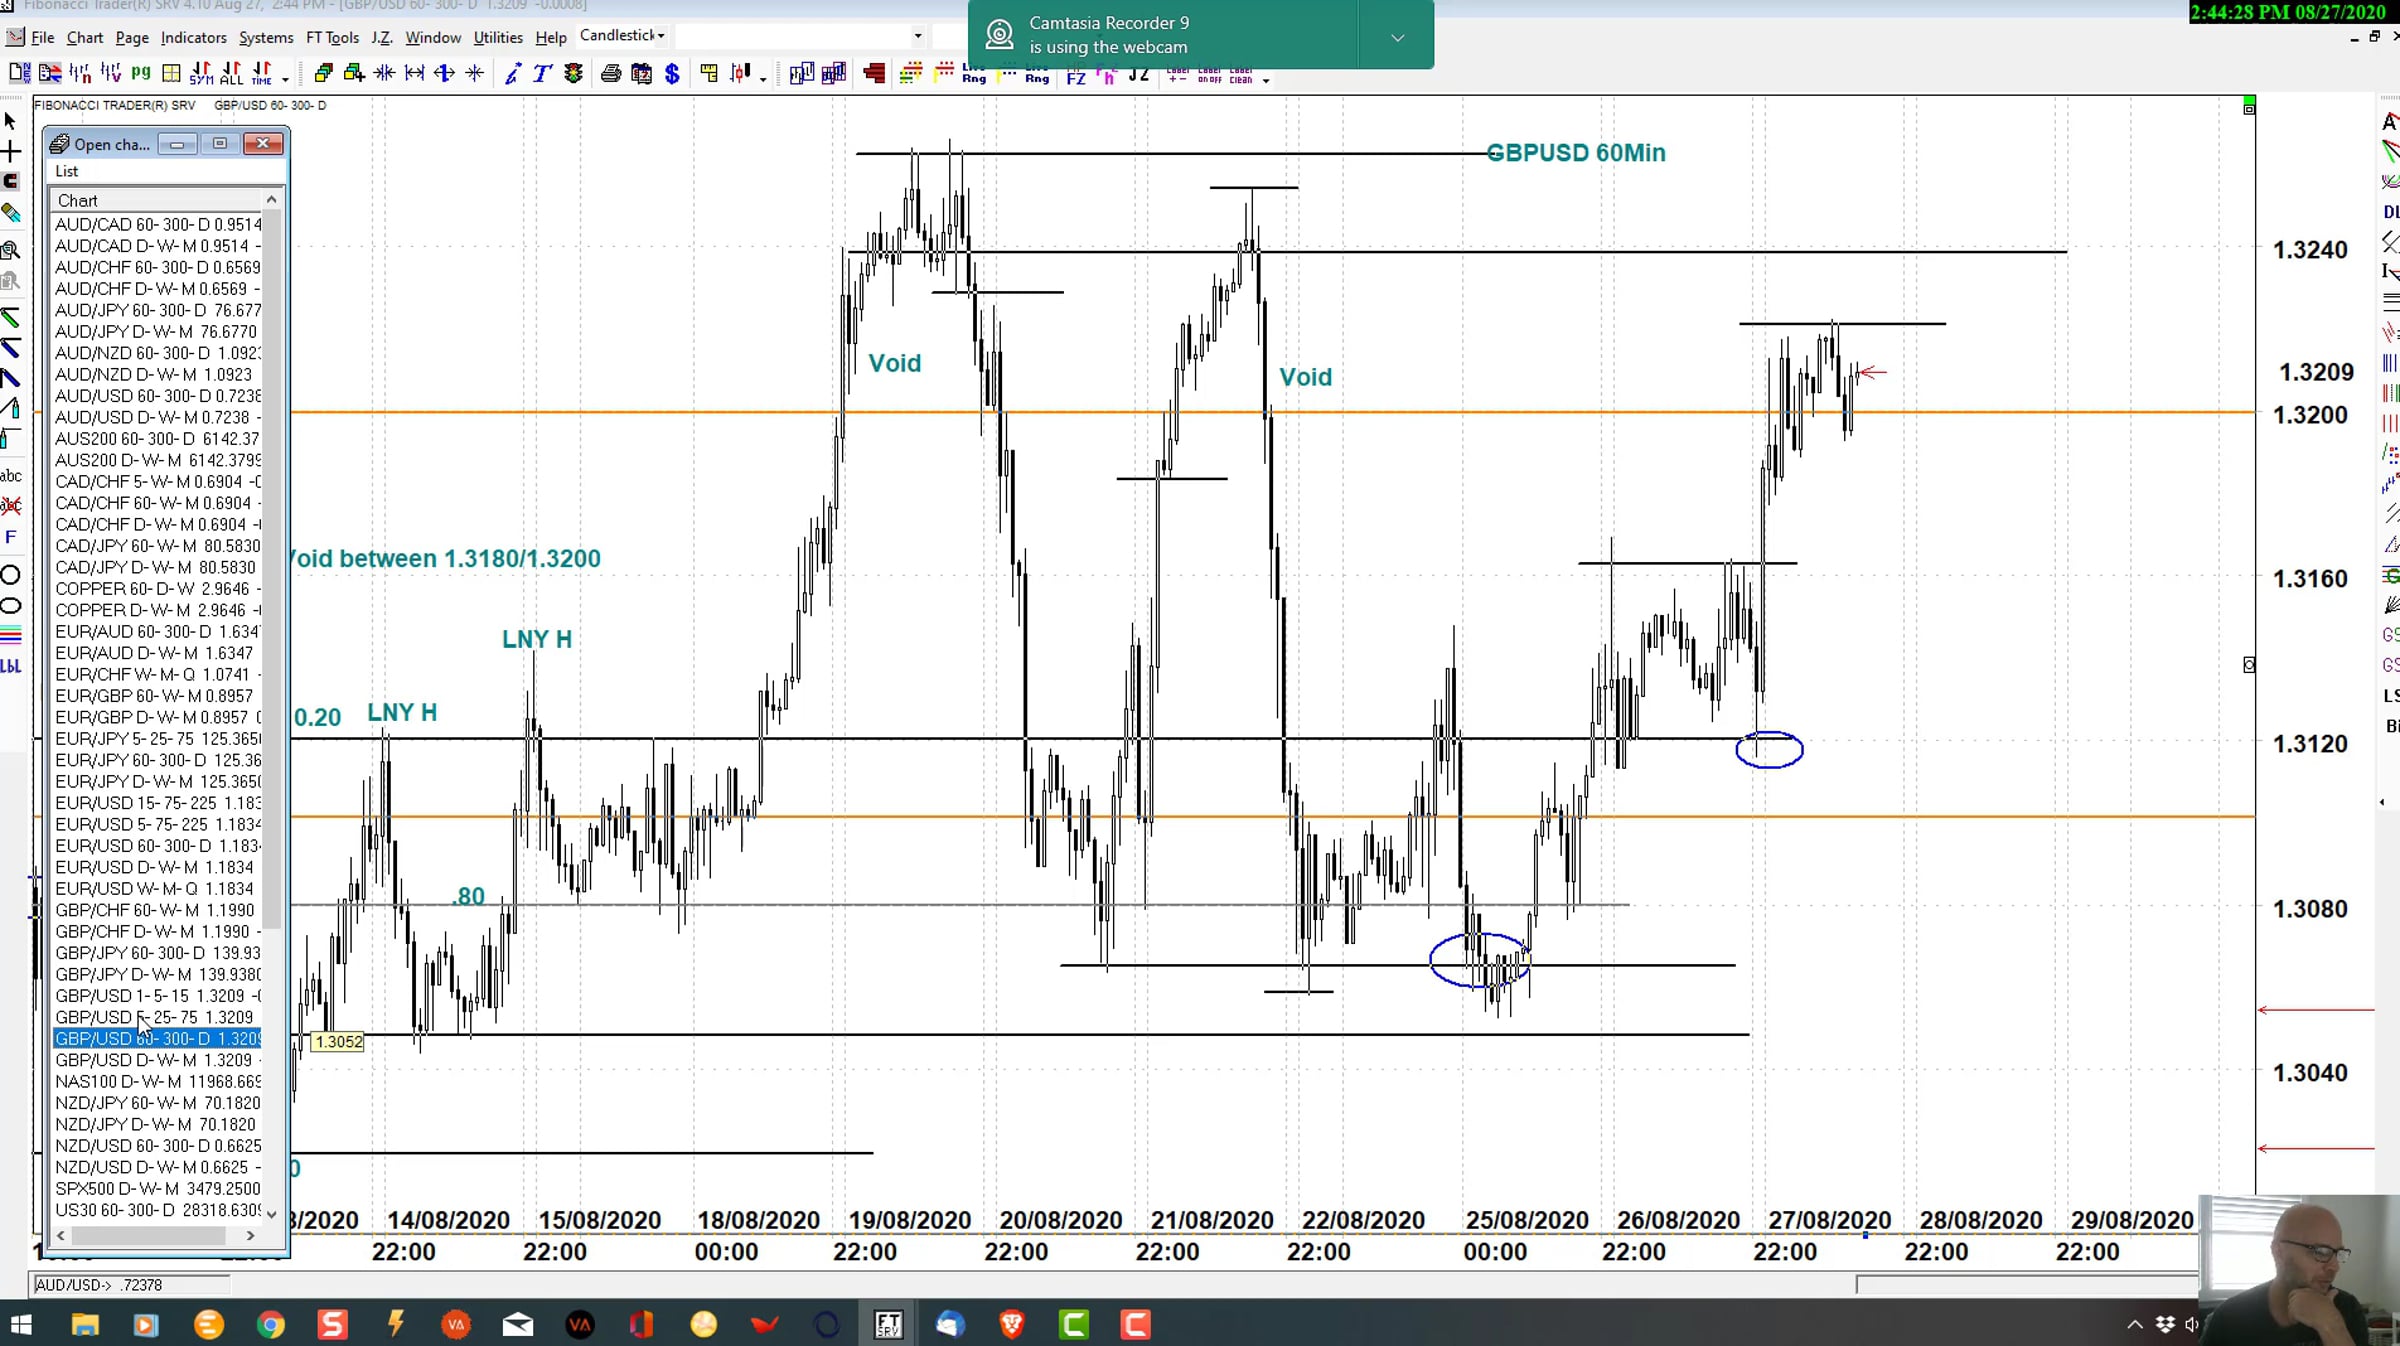Click the blue dollar sign icon
2400x1346 pixels.
click(672, 74)
